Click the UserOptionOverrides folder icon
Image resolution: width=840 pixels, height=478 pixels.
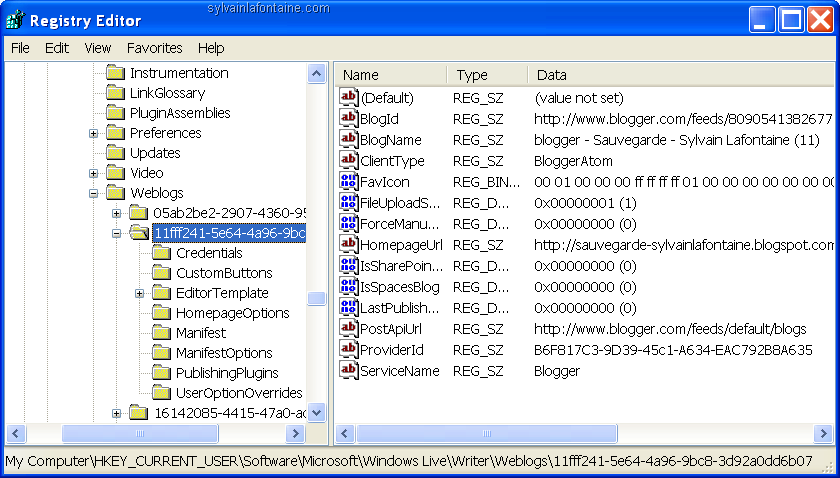[161, 393]
